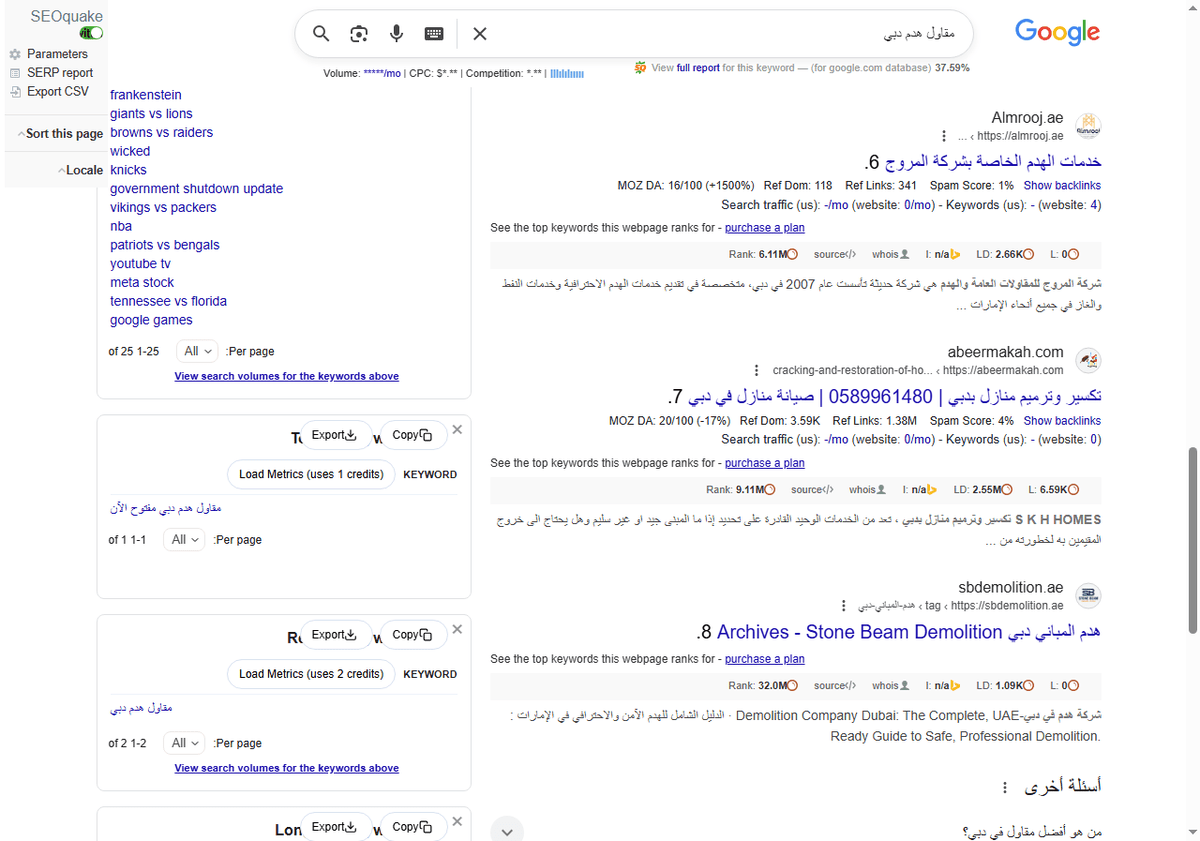Viewport: 1200px width, 841px height.
Task: Open the Per page 'All' dropdown
Action: tap(196, 351)
